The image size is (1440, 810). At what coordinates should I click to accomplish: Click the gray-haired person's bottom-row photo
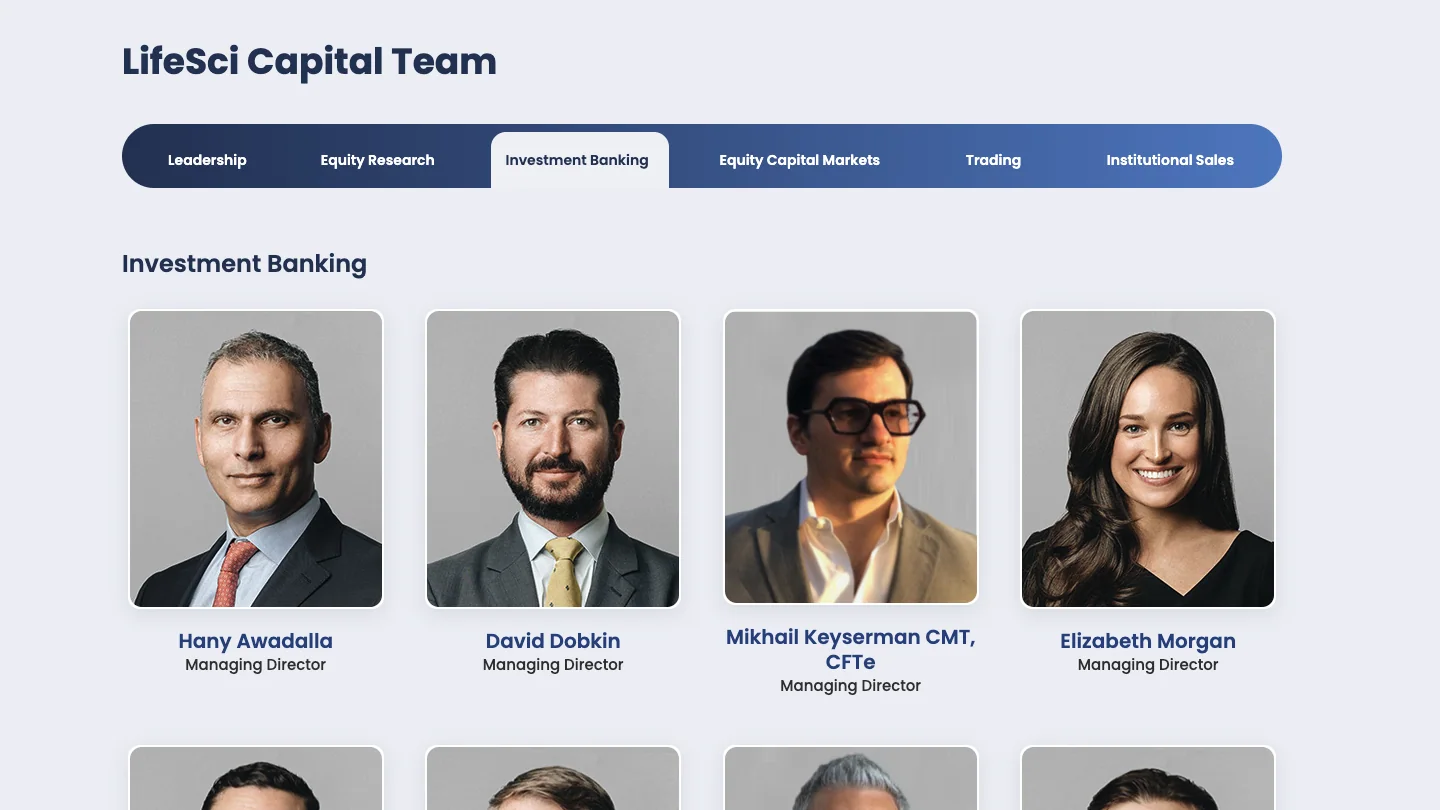pyautogui.click(x=851, y=778)
